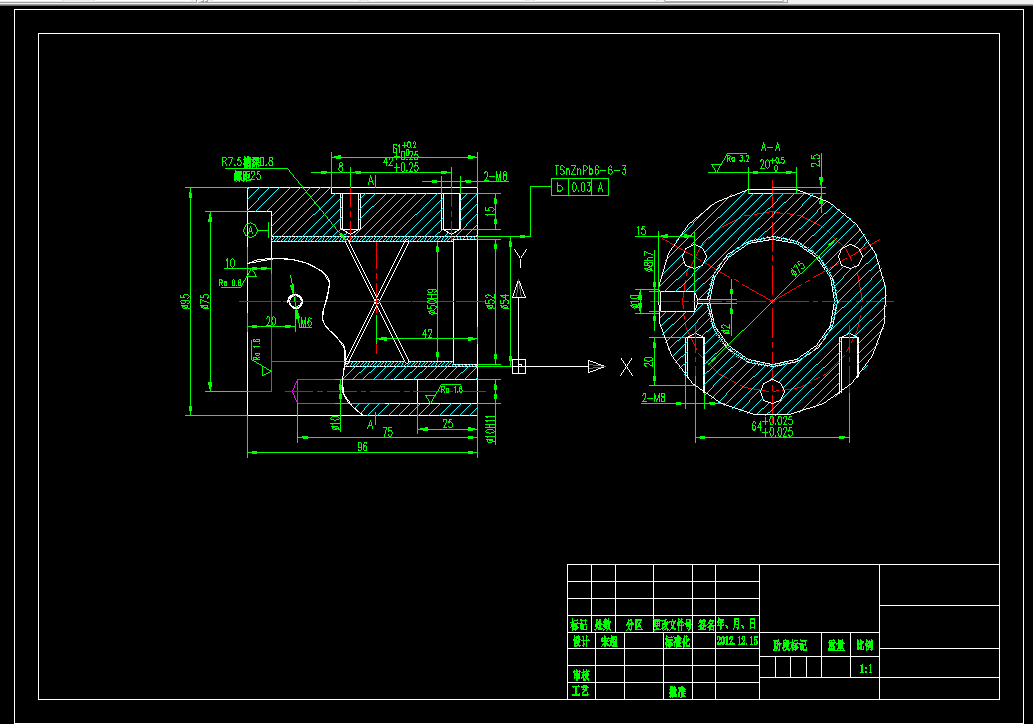Select 2-M8 callout near TSnZnPb6-6-3 label
This screenshot has width=1033, height=724.
point(495,177)
